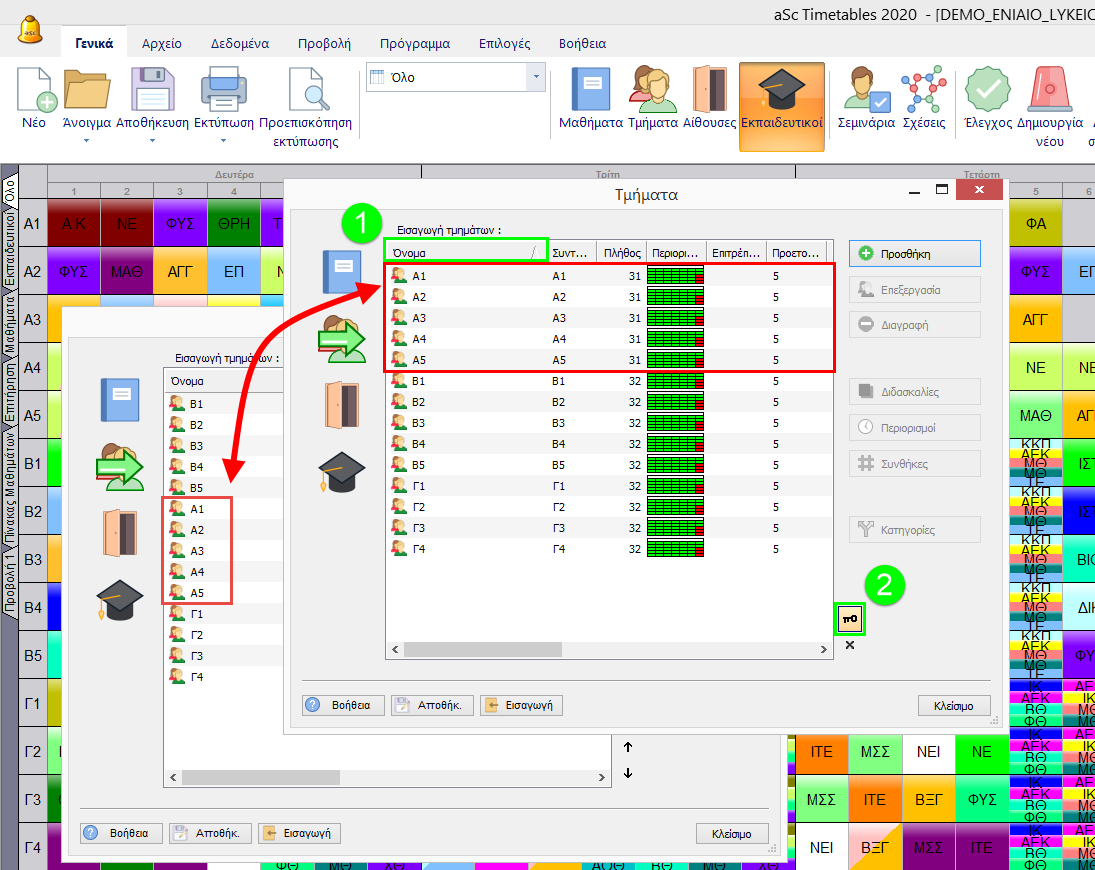Click the Εισαγωγή button in front dialog
This screenshot has height=870, width=1095.
click(521, 705)
